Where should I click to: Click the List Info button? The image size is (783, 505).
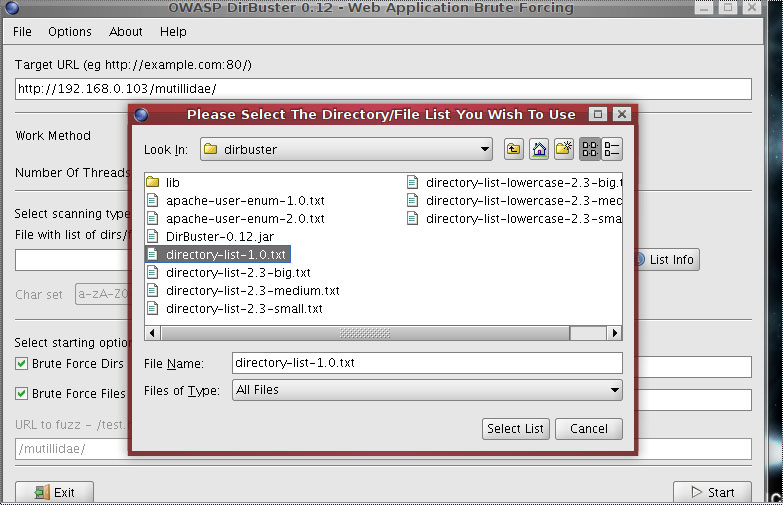point(669,260)
